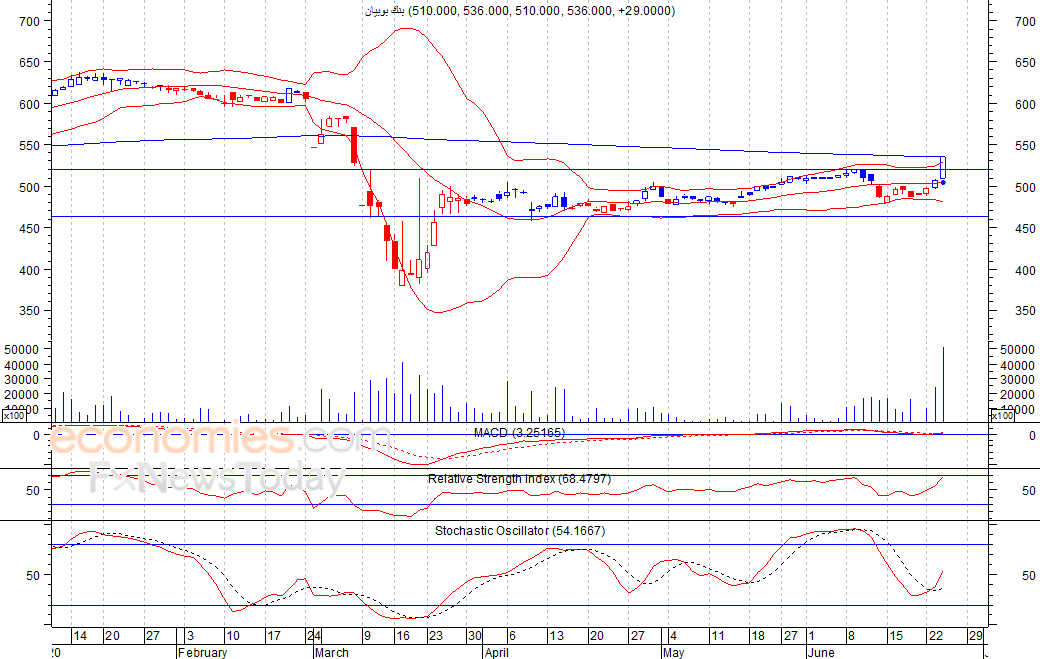Select the 18 date label in May
Screen dimensions: 1040x659
[x=758, y=636]
